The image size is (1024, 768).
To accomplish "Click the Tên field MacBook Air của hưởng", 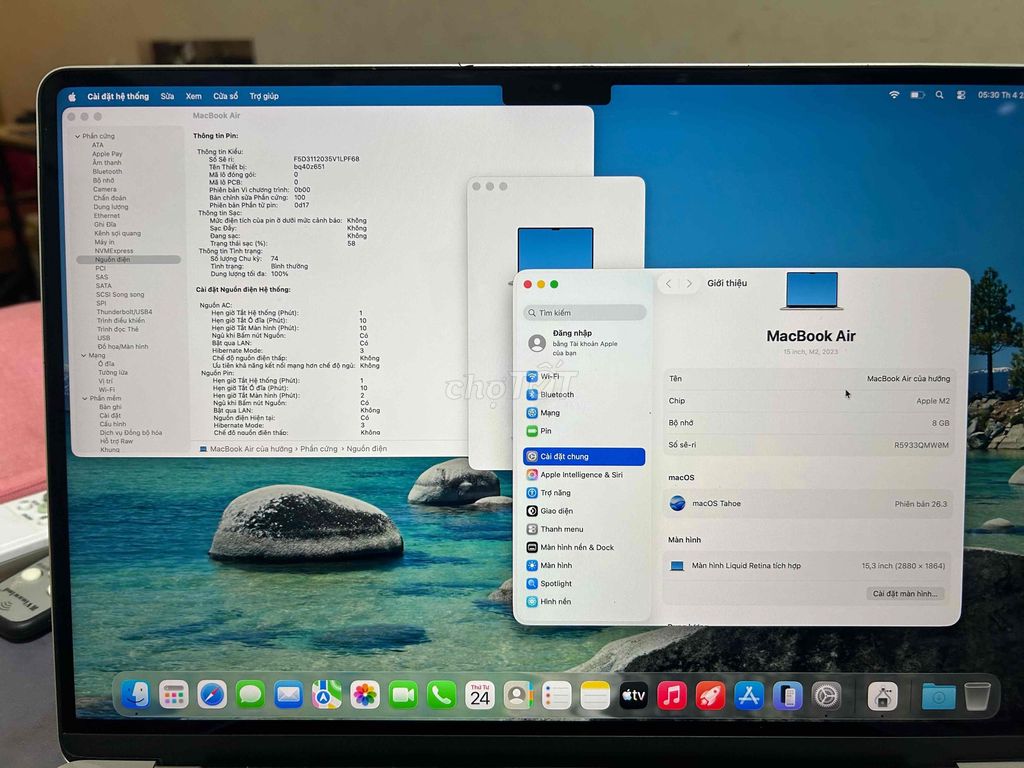I will pyautogui.click(x=908, y=379).
